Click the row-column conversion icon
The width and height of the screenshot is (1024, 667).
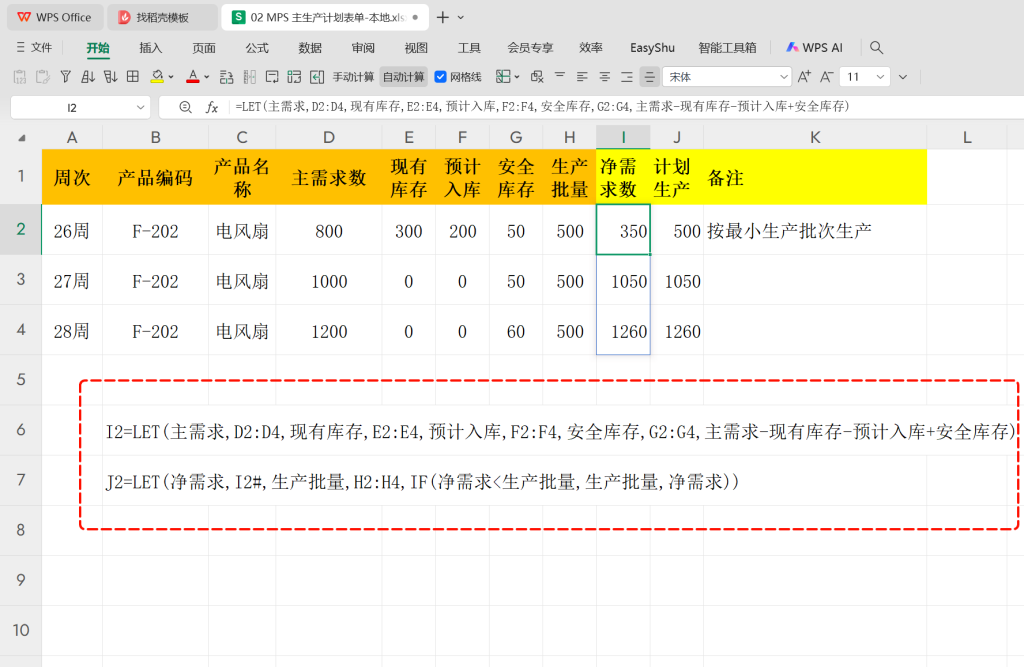pos(295,77)
